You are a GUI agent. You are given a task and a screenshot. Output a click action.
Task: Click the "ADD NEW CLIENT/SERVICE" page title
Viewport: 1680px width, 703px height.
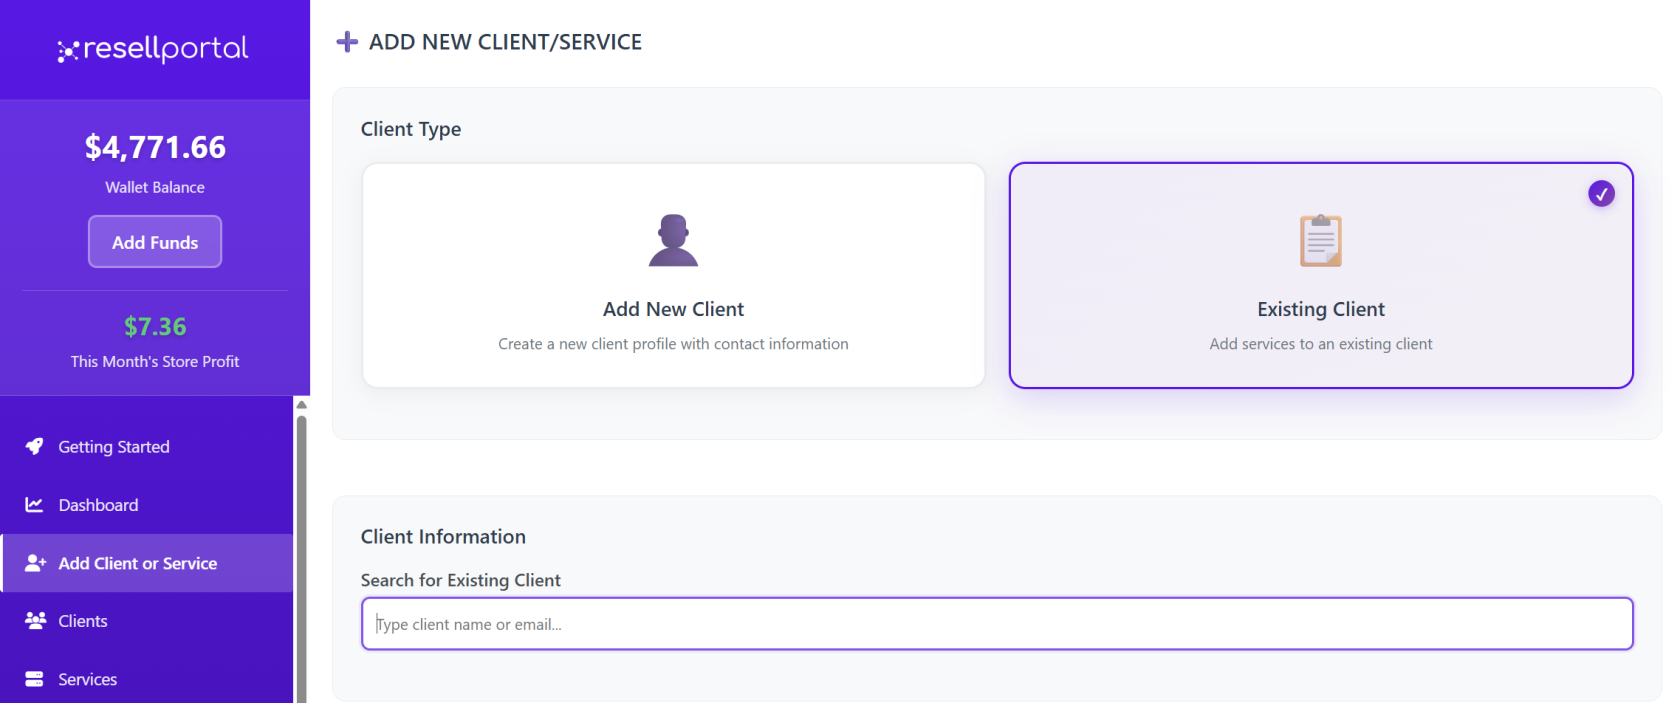pos(505,42)
